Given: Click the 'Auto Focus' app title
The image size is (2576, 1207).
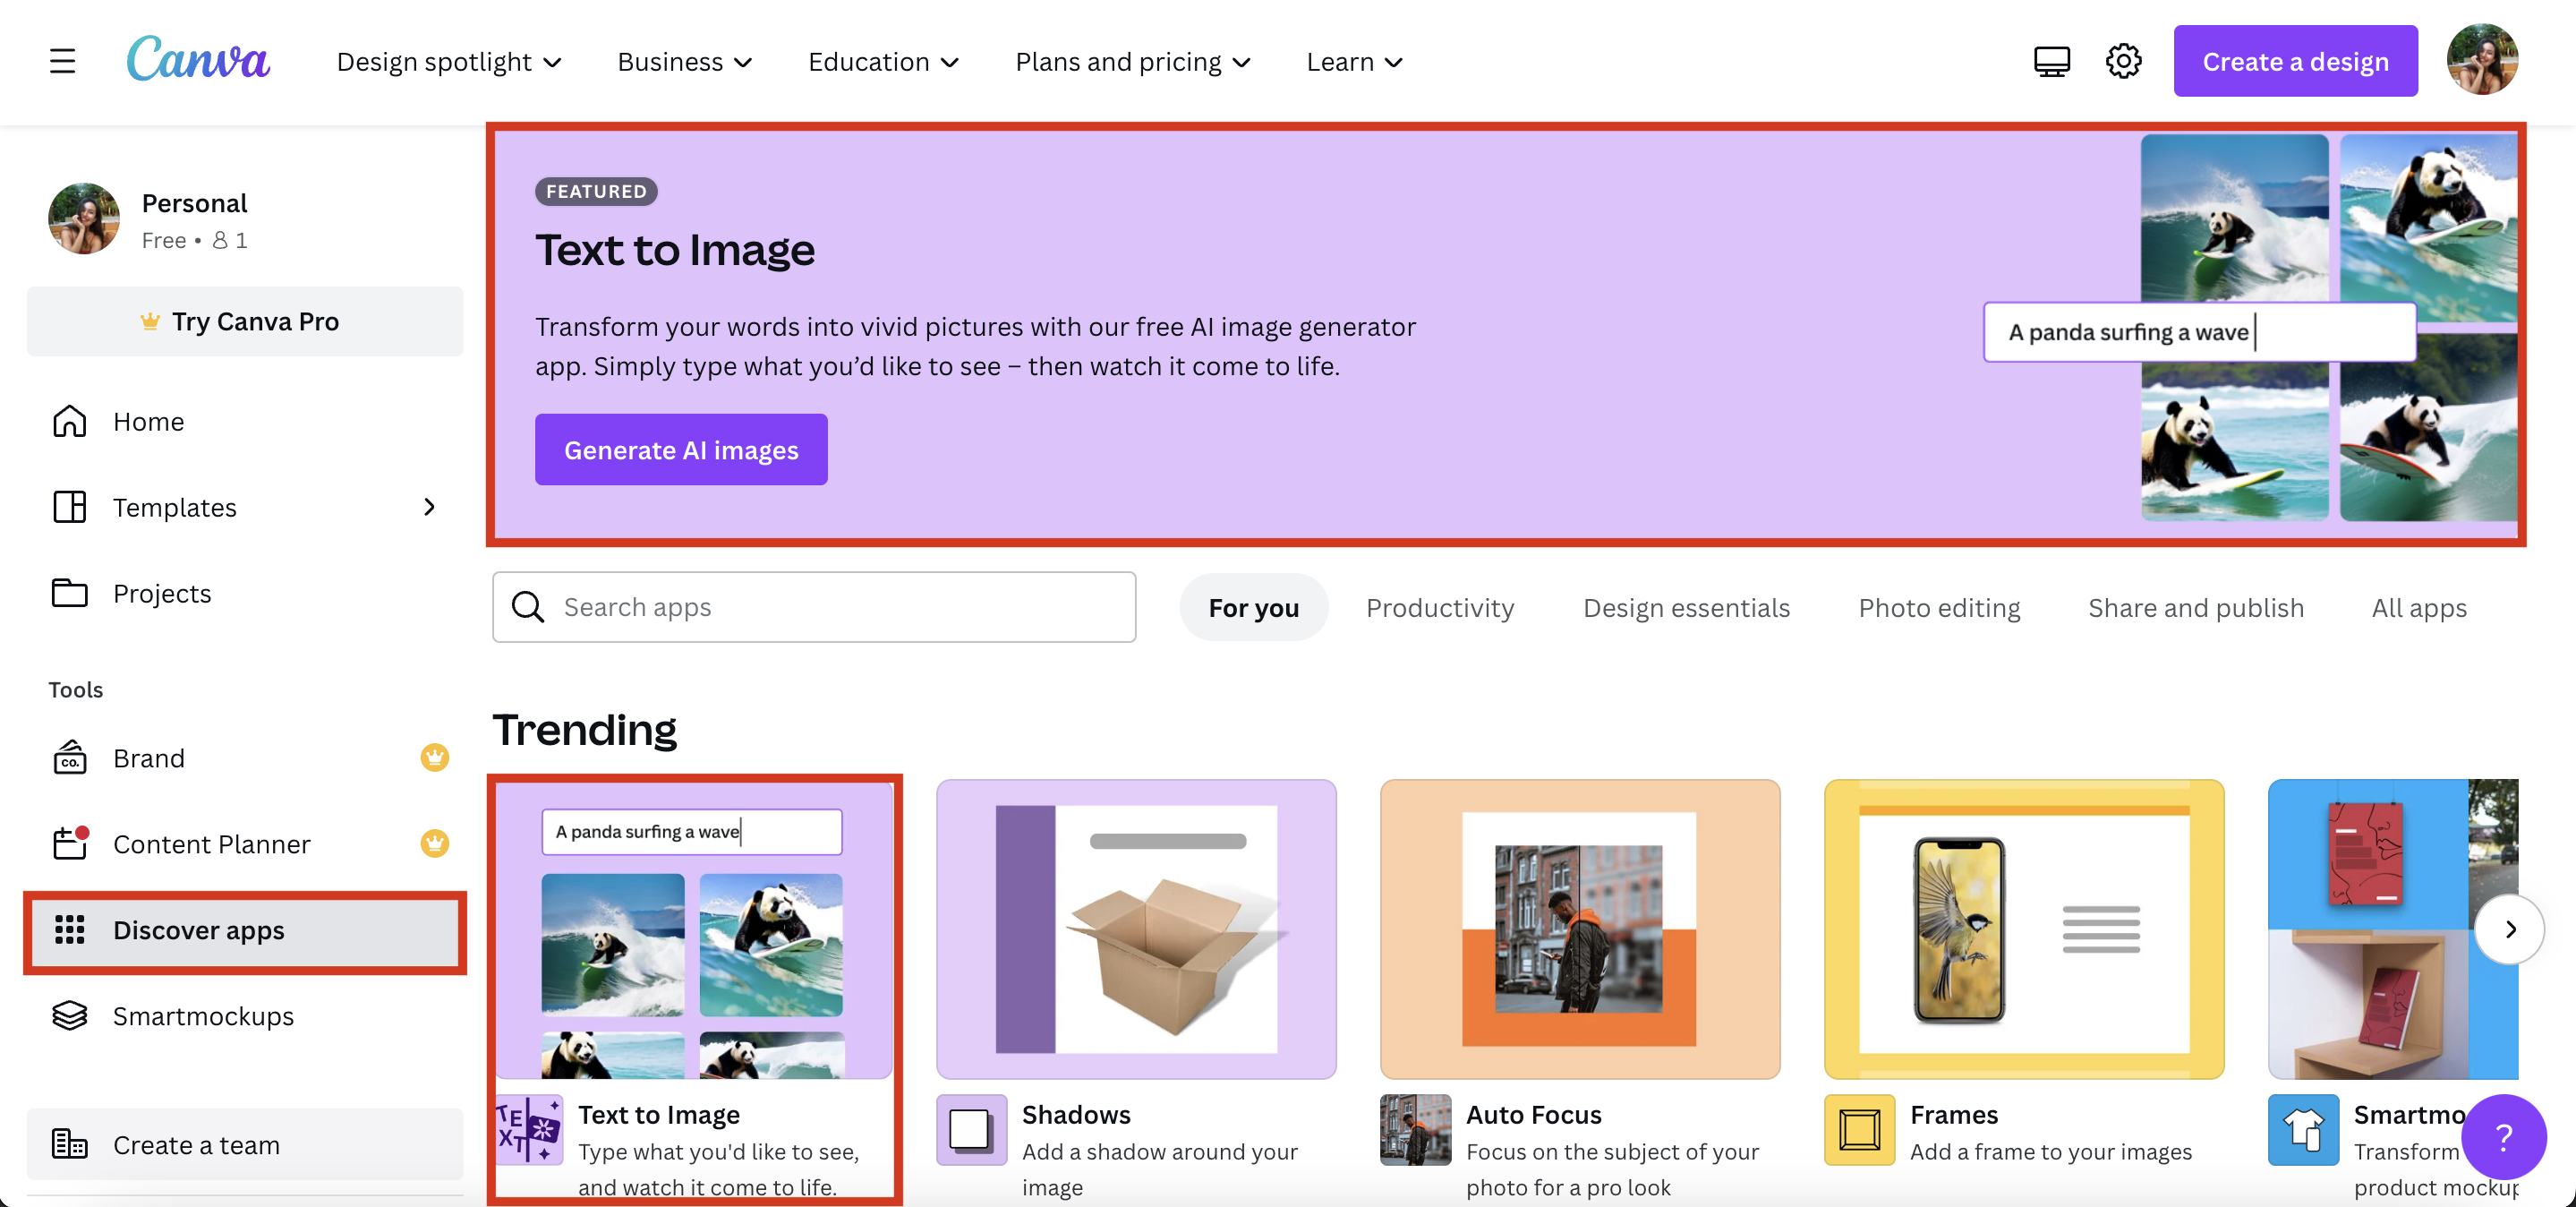Looking at the screenshot, I should click(x=1533, y=1114).
